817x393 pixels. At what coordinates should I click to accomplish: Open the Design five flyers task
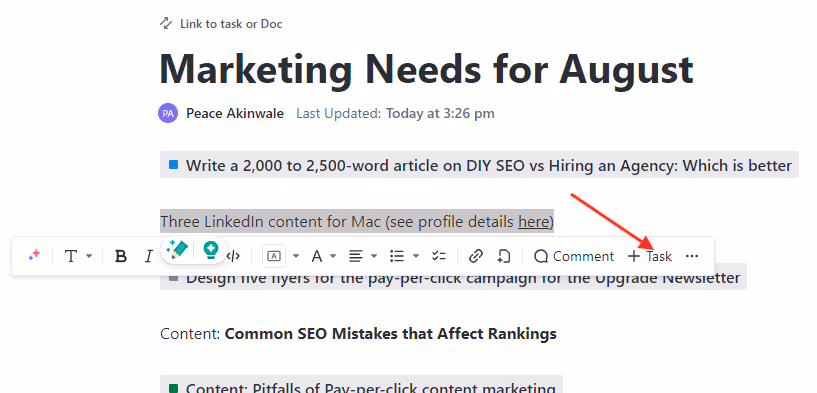[x=453, y=277]
